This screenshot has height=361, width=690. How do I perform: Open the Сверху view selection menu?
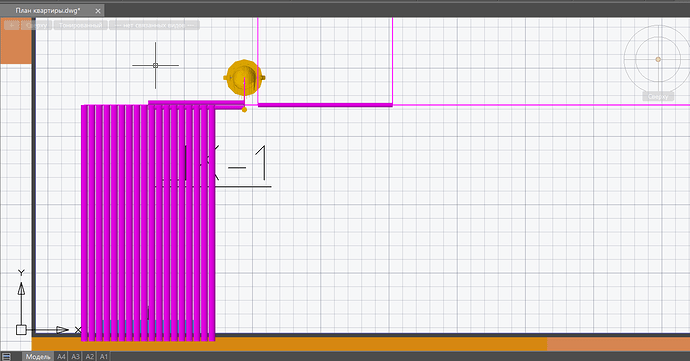click(37, 25)
